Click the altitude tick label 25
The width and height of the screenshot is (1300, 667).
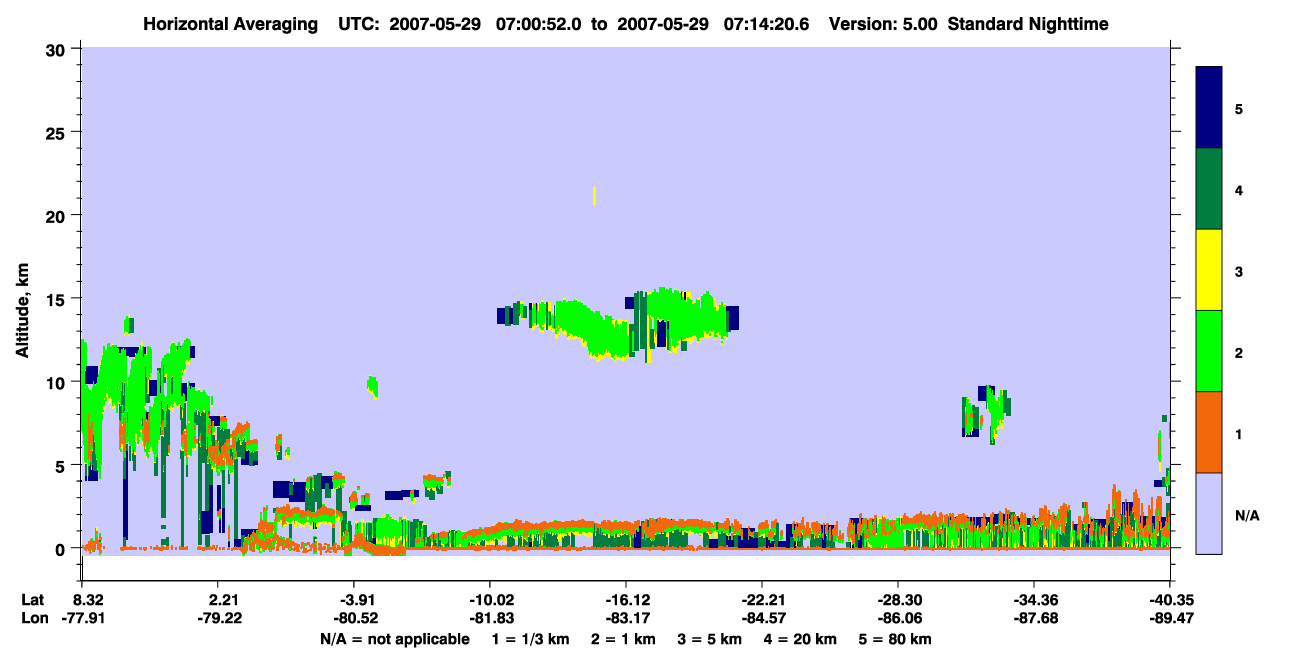click(x=58, y=133)
